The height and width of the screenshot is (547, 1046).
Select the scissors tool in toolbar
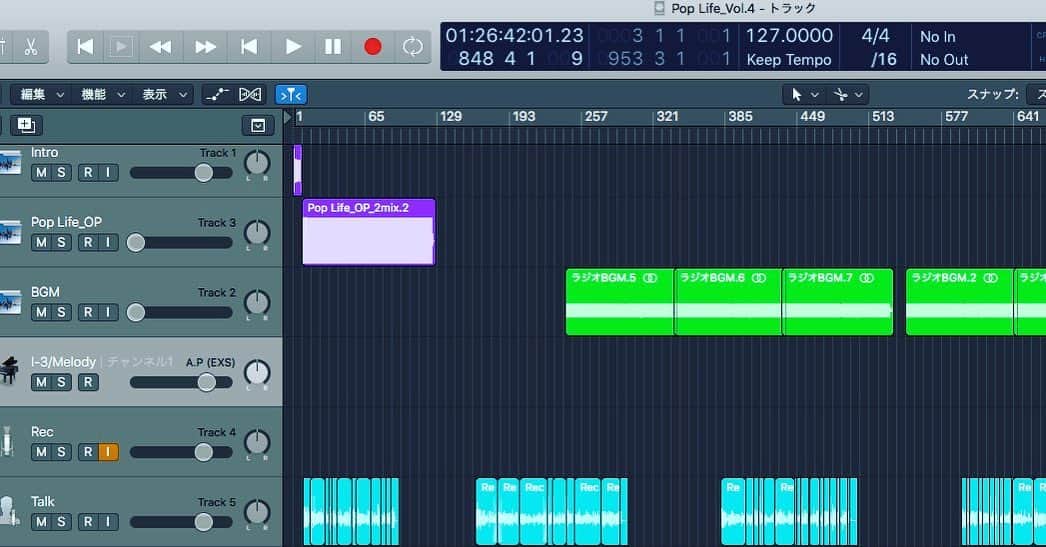tap(31, 47)
